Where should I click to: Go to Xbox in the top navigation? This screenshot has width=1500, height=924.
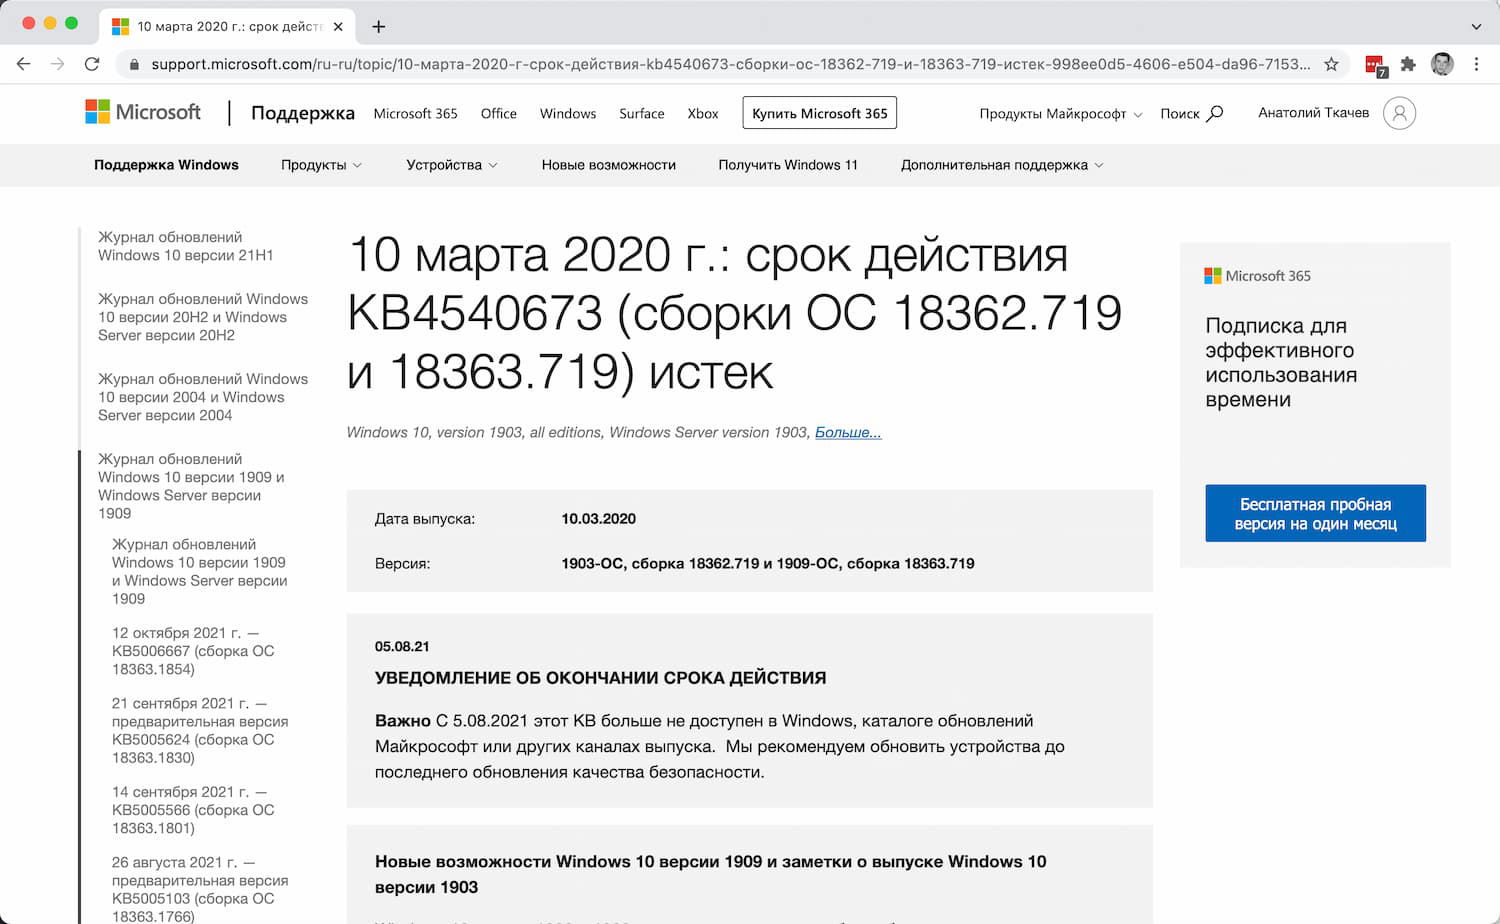tap(703, 113)
